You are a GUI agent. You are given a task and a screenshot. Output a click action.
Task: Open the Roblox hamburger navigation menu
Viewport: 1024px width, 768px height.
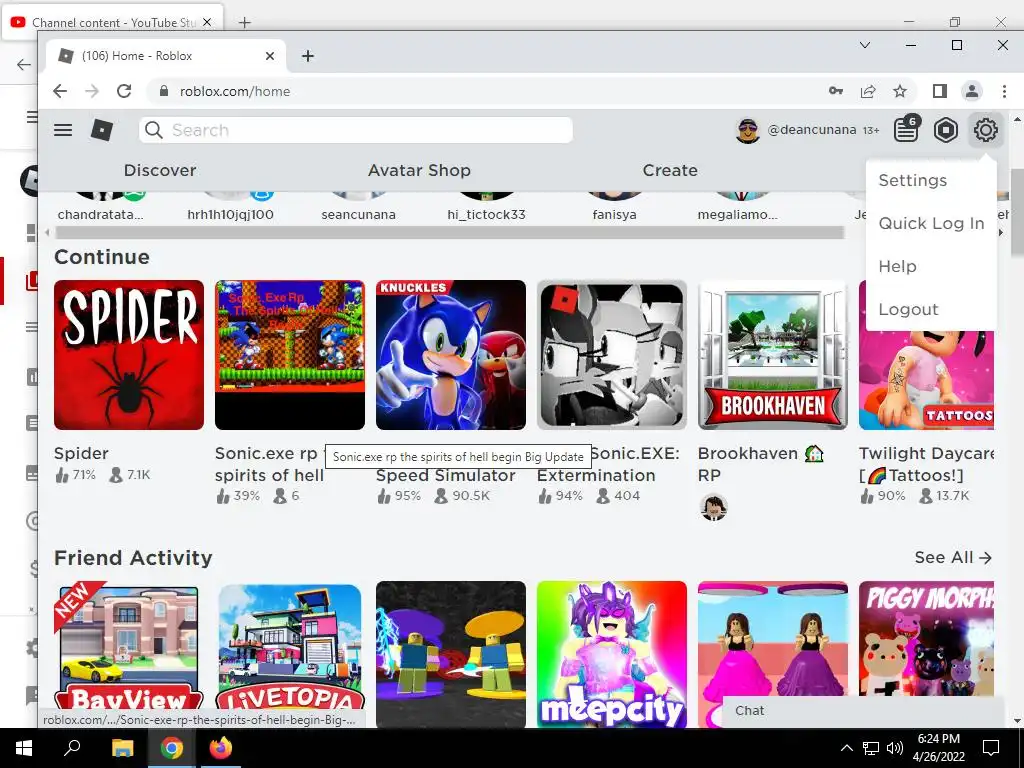[x=63, y=130]
